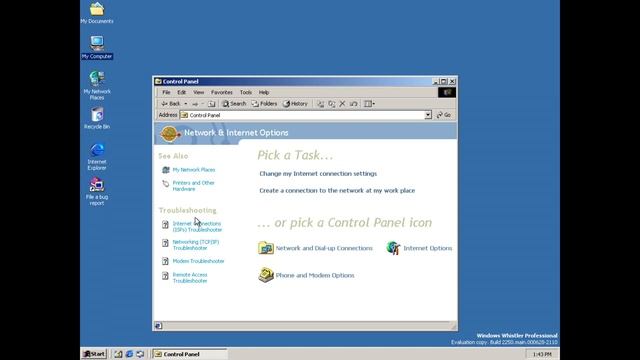
Task: Click the Printers and Other Hardware sidebar icon
Action: click(165, 184)
